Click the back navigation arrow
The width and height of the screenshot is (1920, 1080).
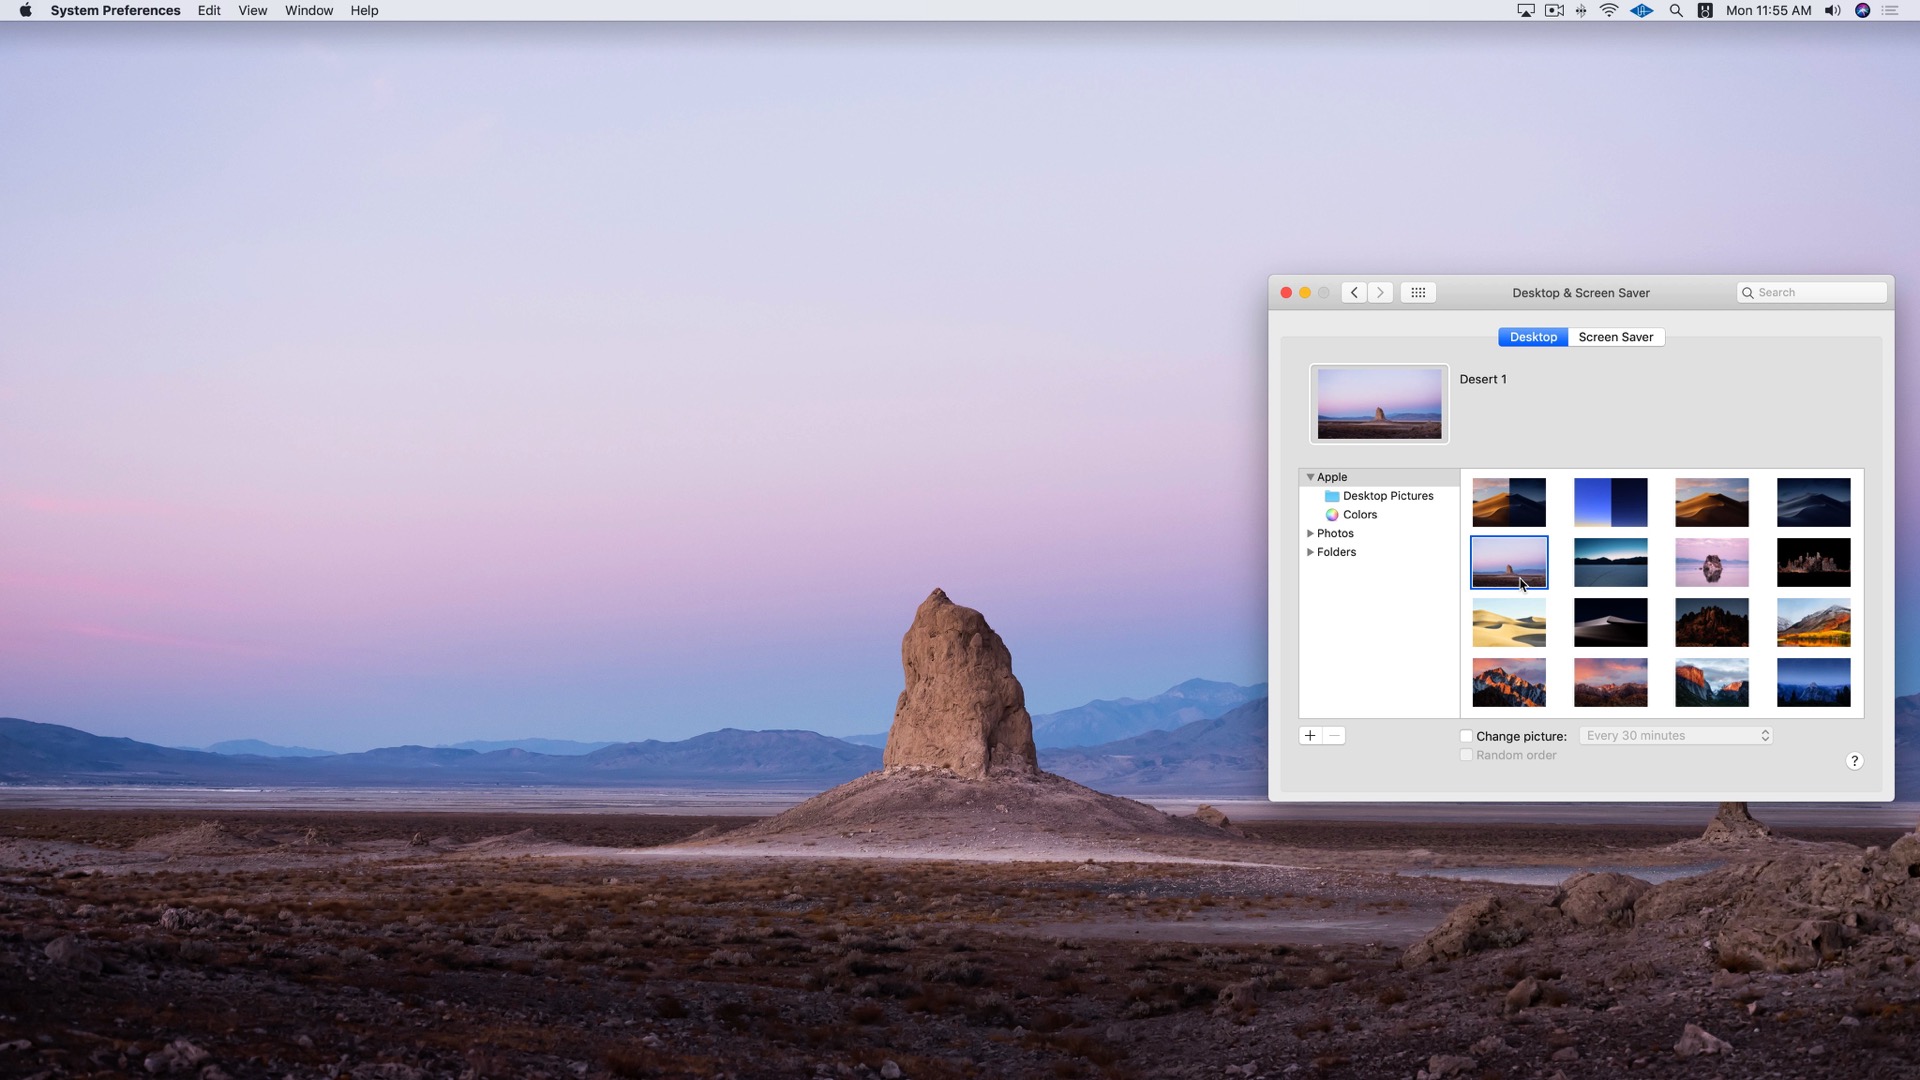point(1354,293)
